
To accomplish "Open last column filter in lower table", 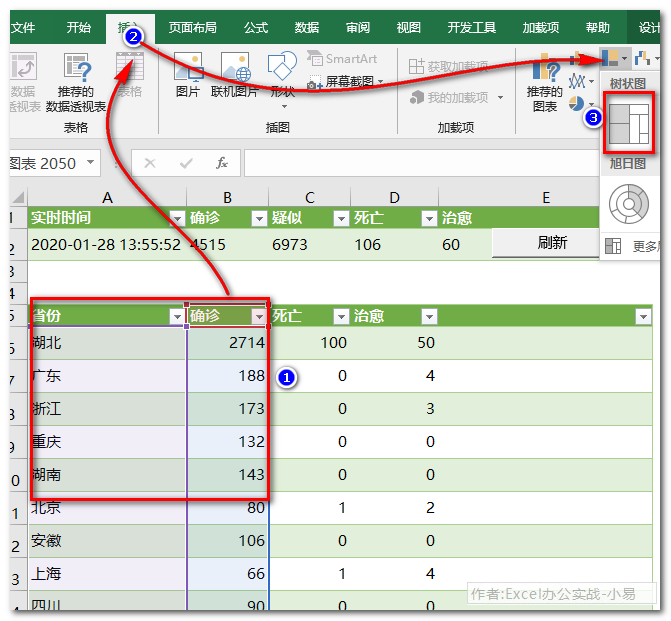I will [x=643, y=317].
